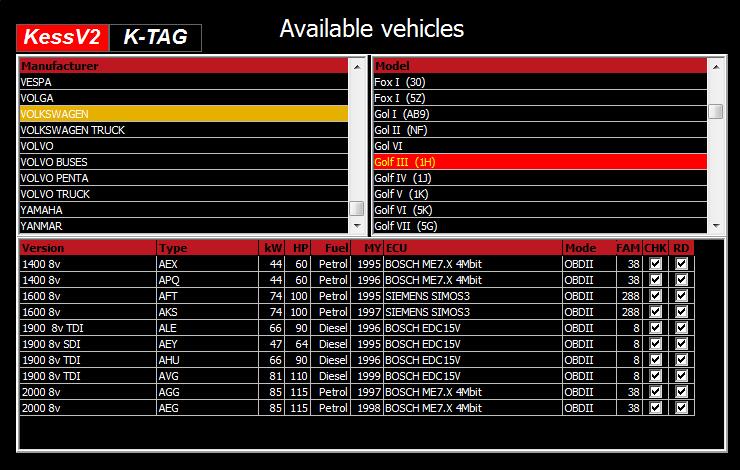The height and width of the screenshot is (470, 740).
Task: Switch to the KessV2 tab
Action: coord(62,37)
